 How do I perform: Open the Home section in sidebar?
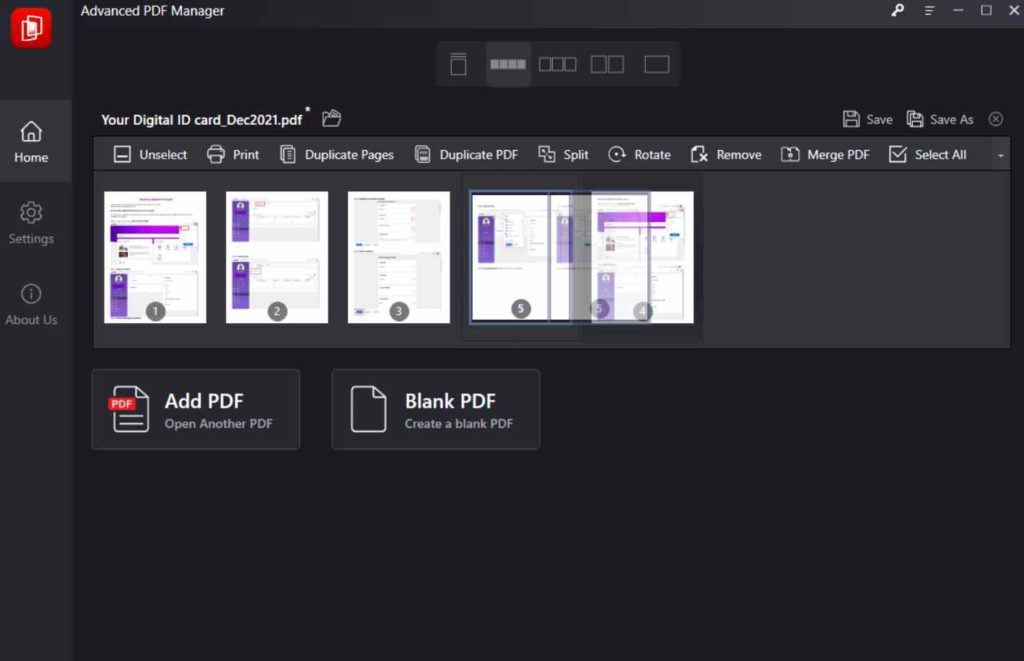pos(31,142)
